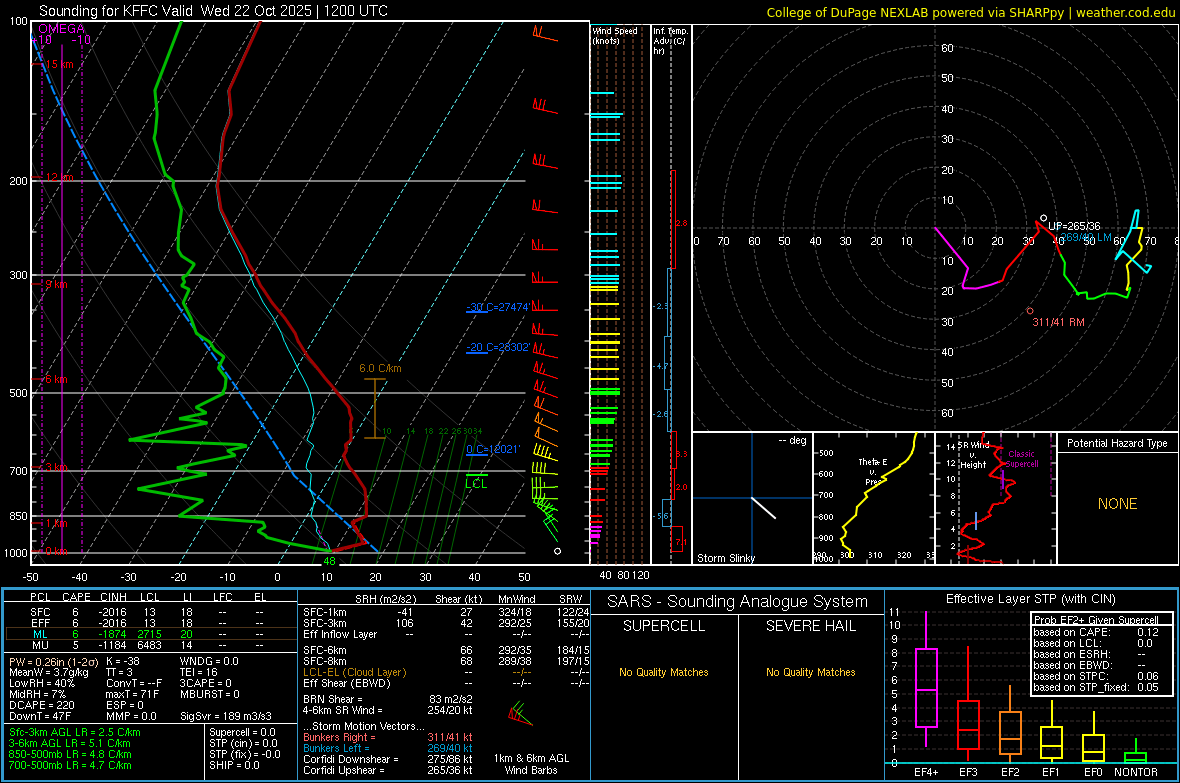Select the '6.0 C/km' lapse rate label
The width and height of the screenshot is (1180, 783).
pyautogui.click(x=380, y=368)
